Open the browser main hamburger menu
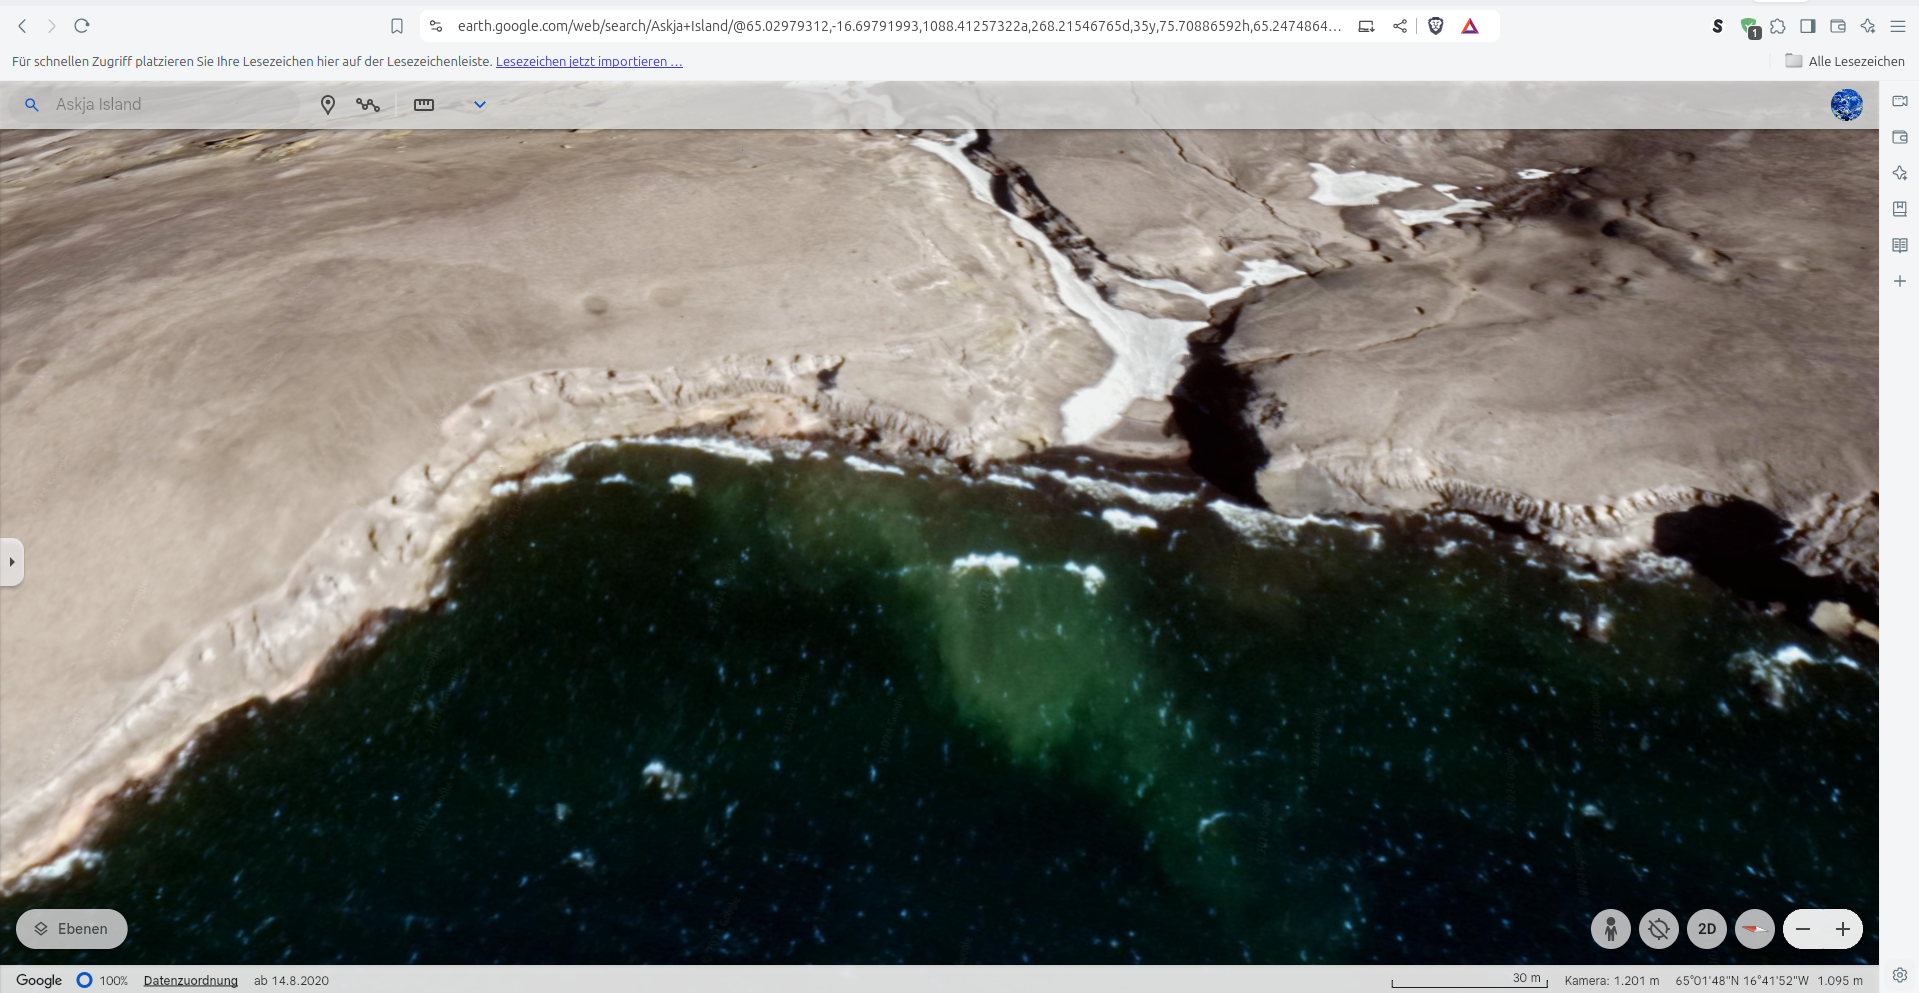The width and height of the screenshot is (1919, 993). coord(1898,26)
